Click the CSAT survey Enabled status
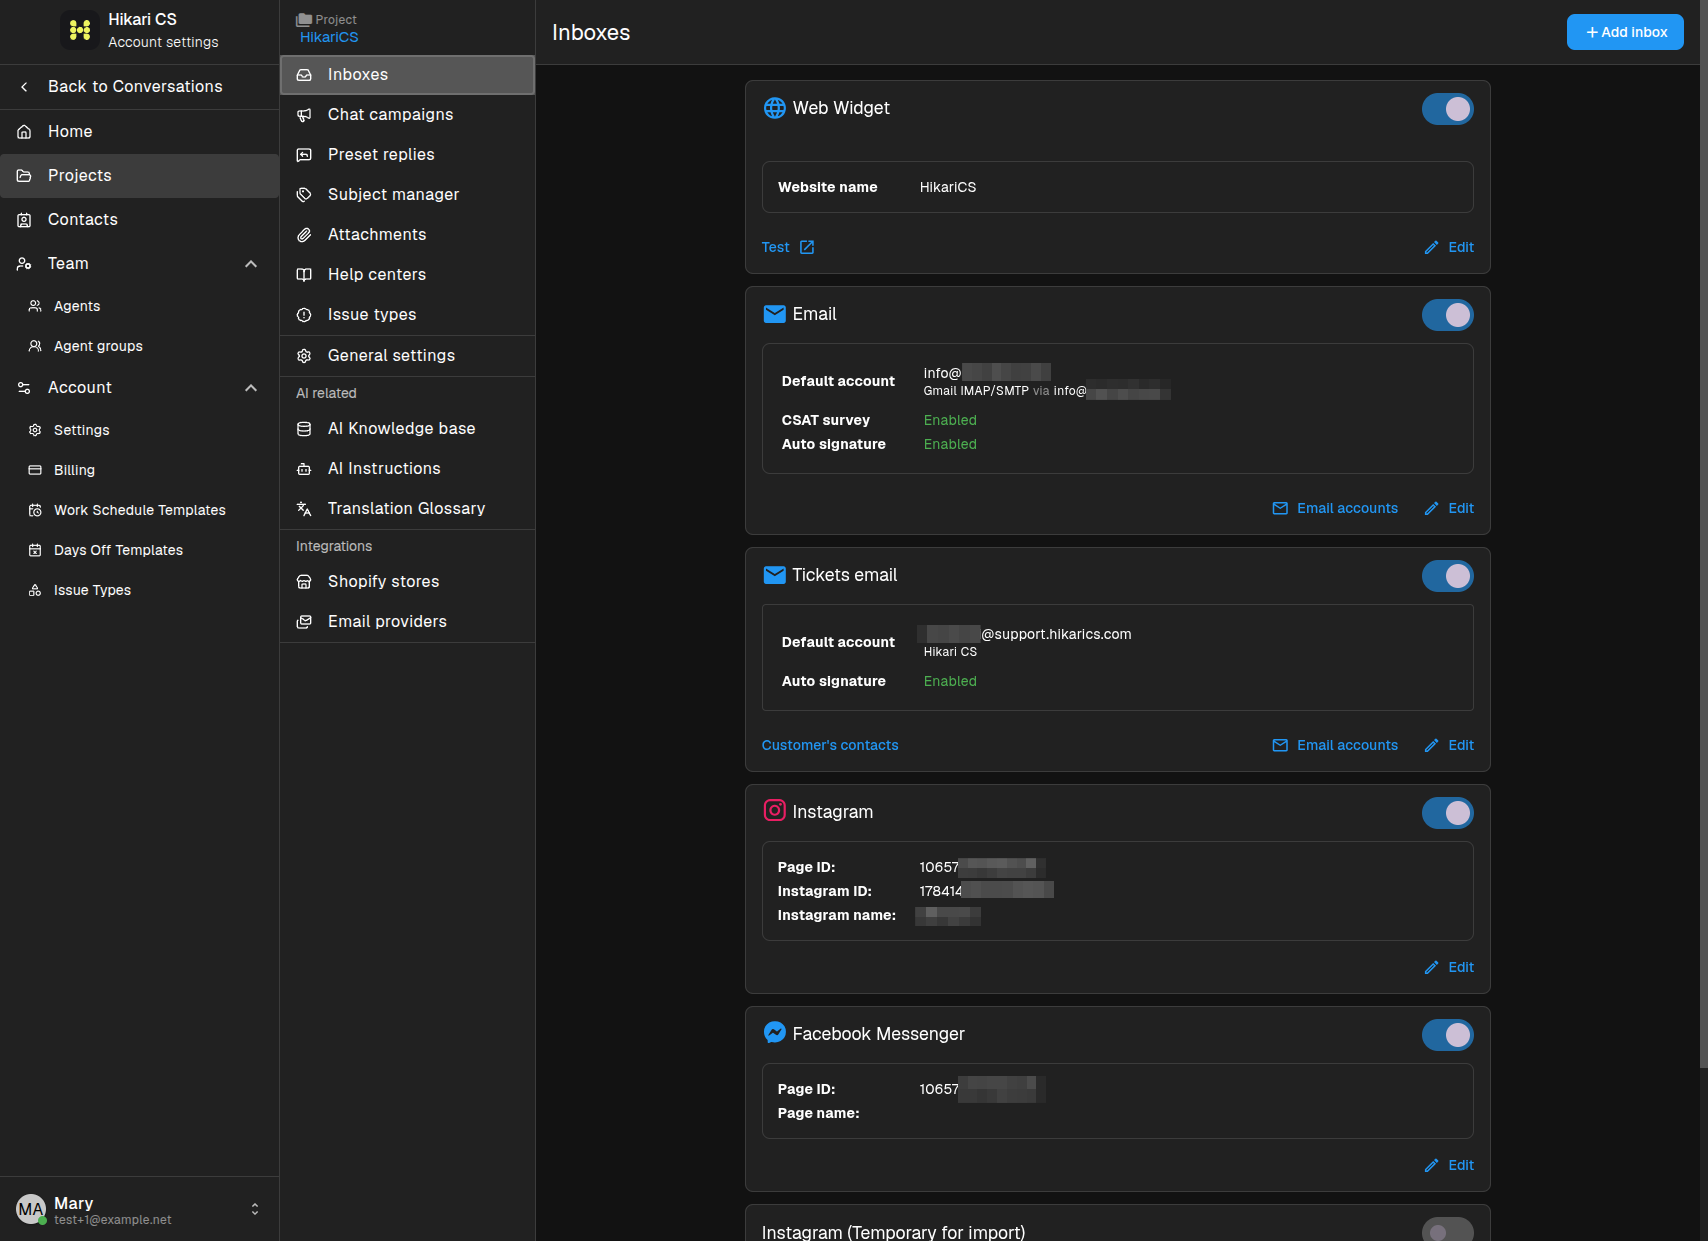 point(950,420)
